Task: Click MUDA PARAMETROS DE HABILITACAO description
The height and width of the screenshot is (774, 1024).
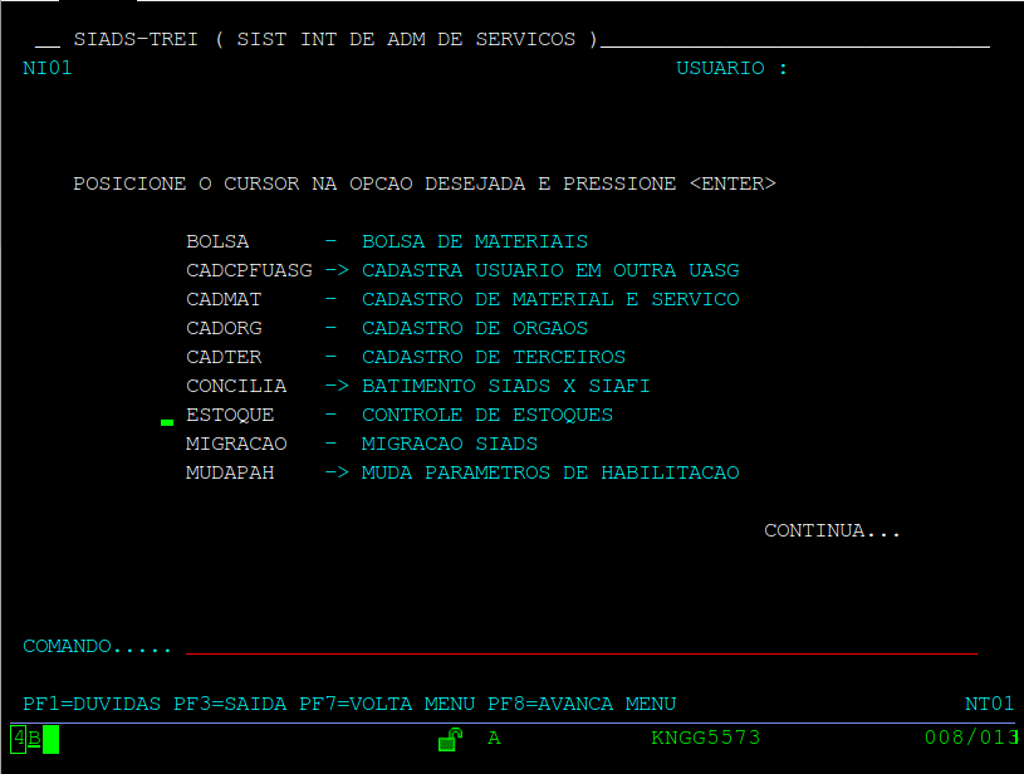Action: [551, 473]
